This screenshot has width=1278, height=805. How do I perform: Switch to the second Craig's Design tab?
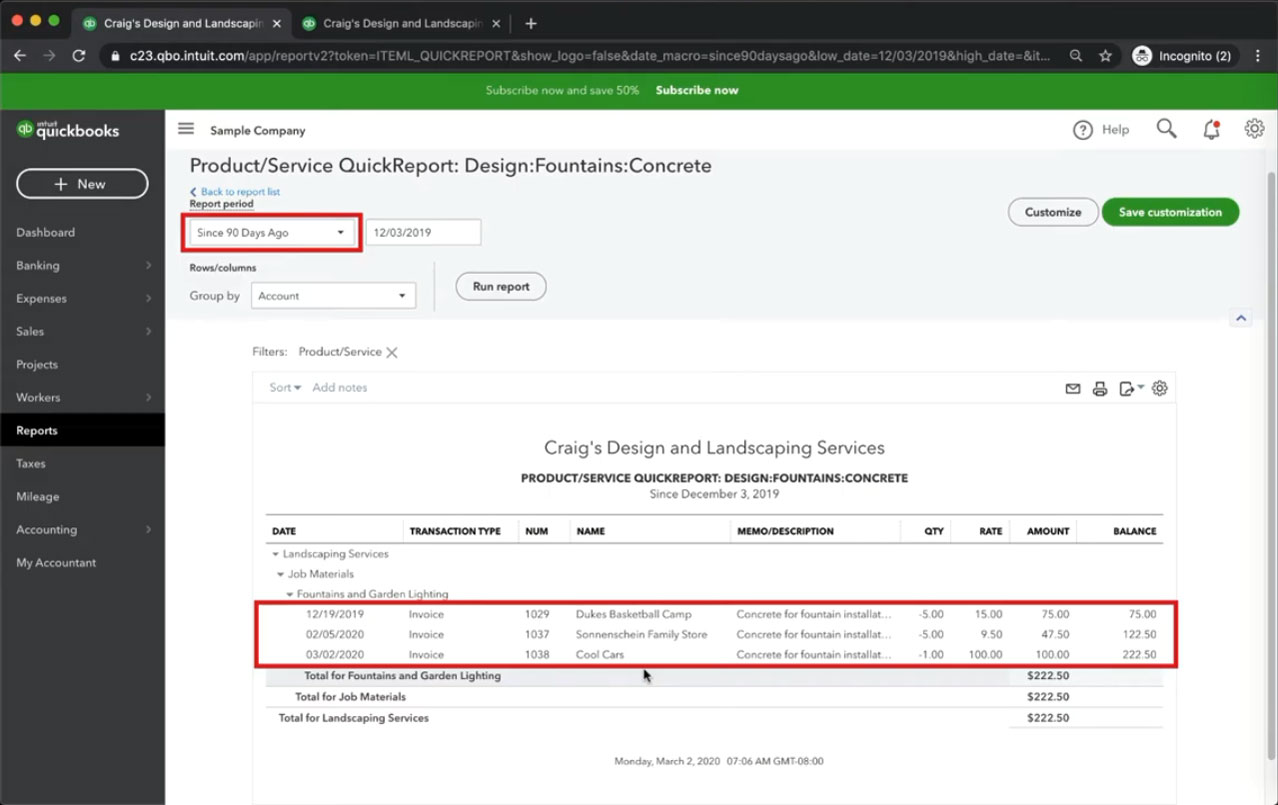401,23
